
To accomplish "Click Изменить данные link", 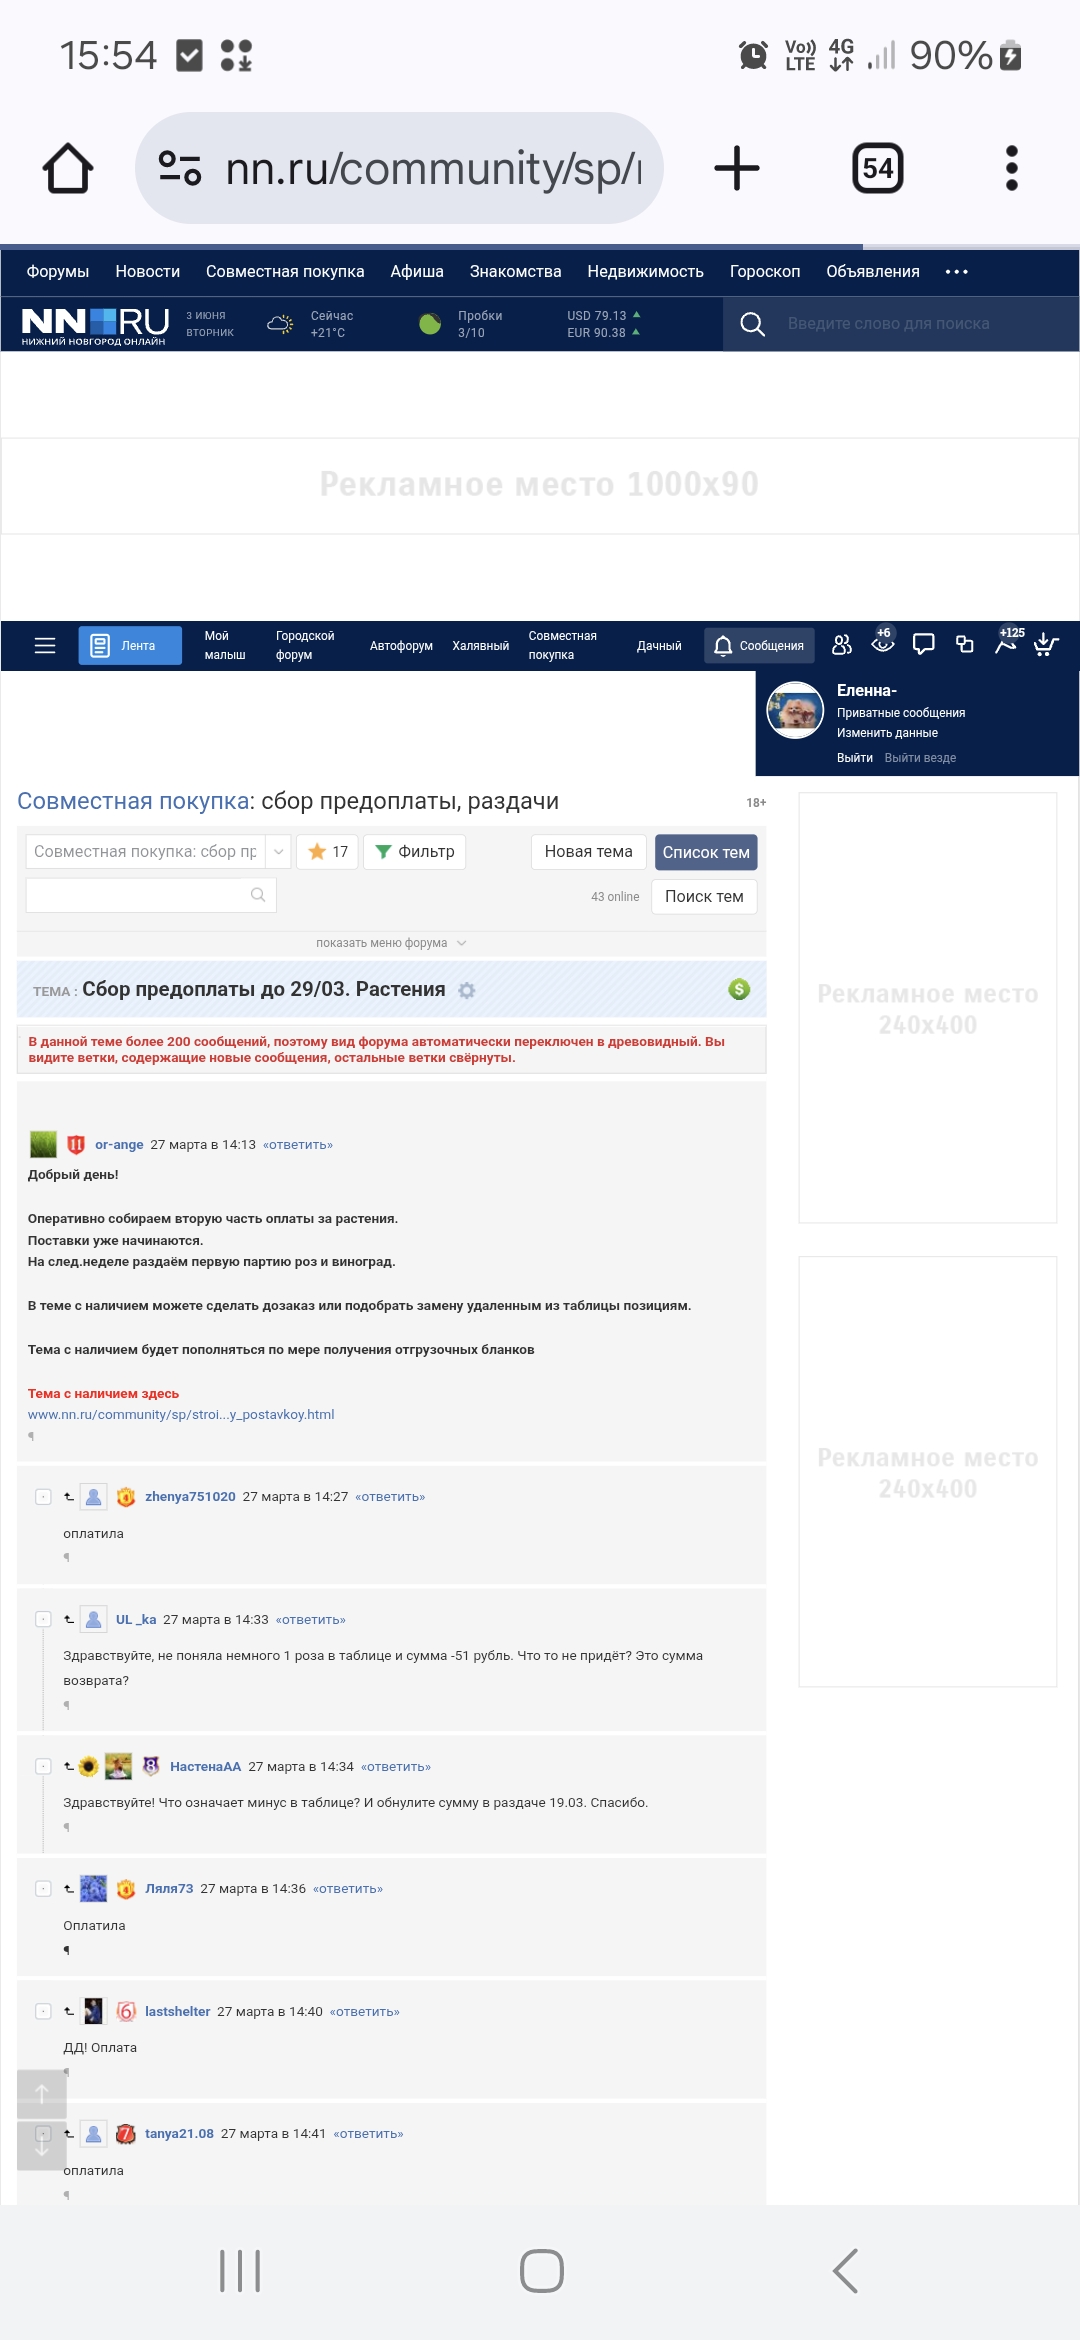I will click(x=887, y=733).
